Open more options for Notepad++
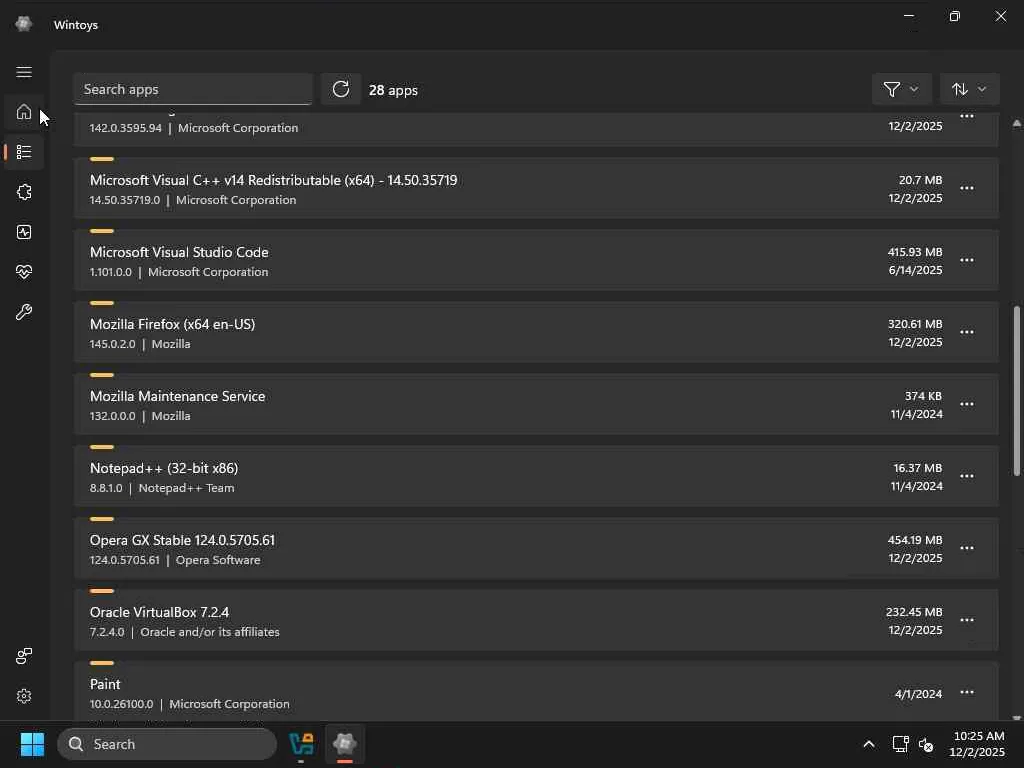 pos(967,476)
